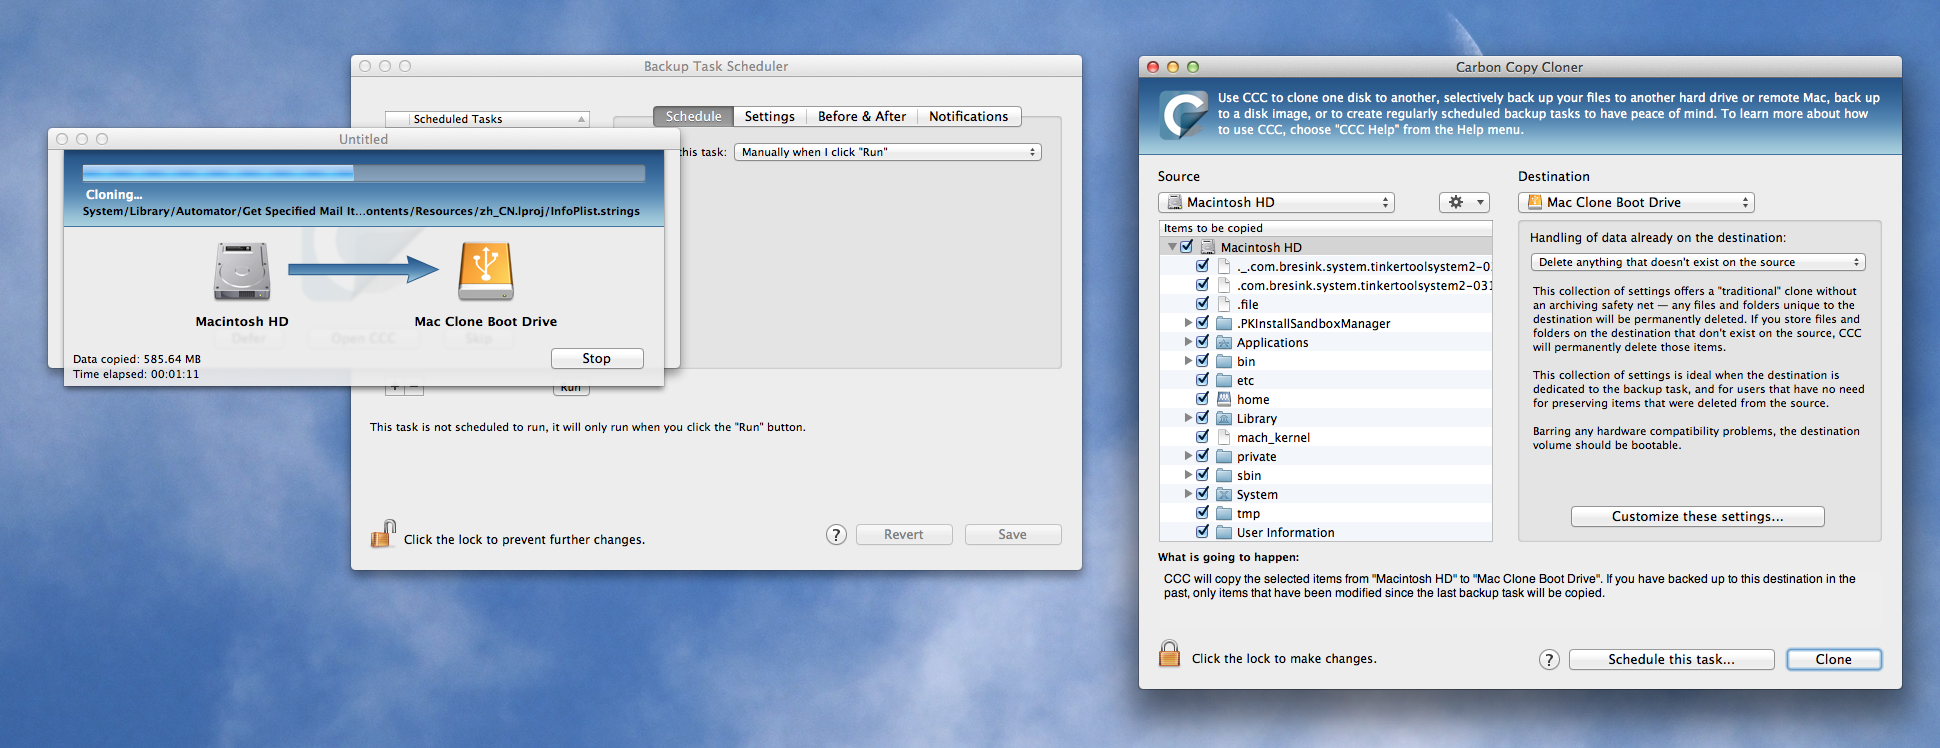Click the lock icon in Carbon Copy Cloner
This screenshot has height=748, width=1940.
1169,654
